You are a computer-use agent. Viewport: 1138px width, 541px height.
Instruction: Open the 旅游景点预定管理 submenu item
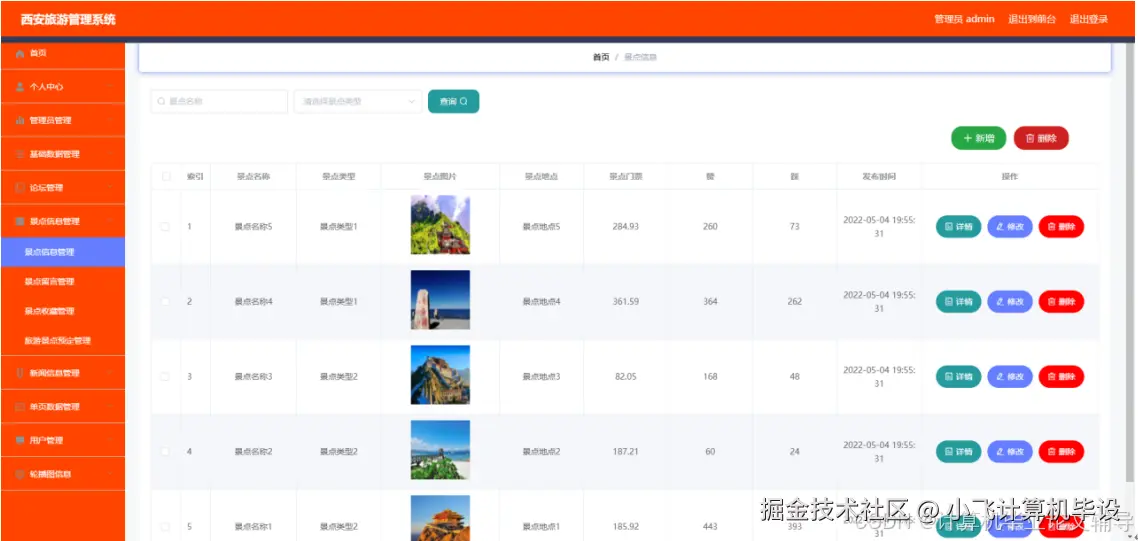(62, 341)
